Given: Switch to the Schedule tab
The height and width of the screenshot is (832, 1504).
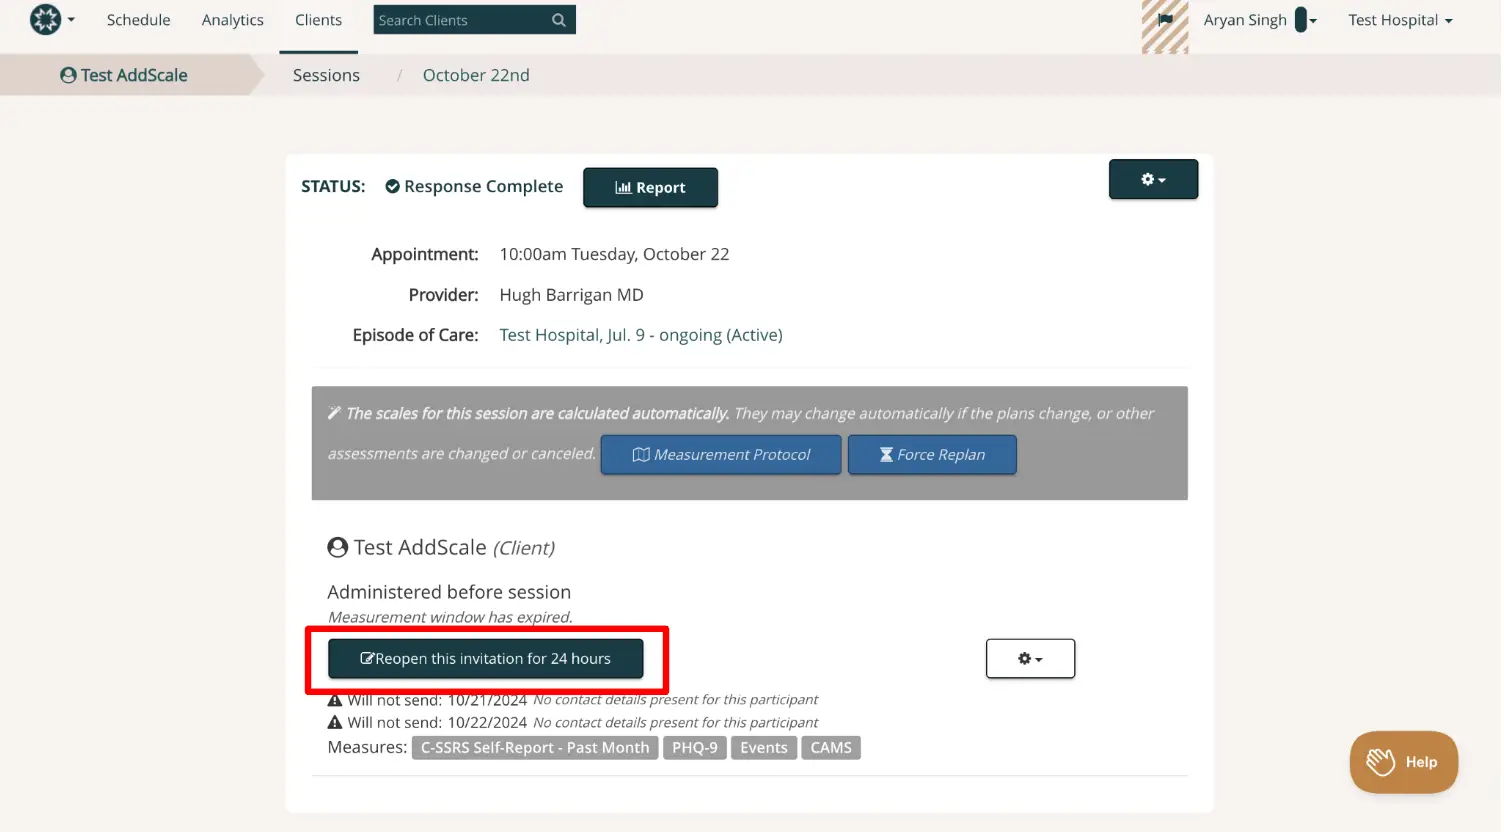Looking at the screenshot, I should (138, 19).
